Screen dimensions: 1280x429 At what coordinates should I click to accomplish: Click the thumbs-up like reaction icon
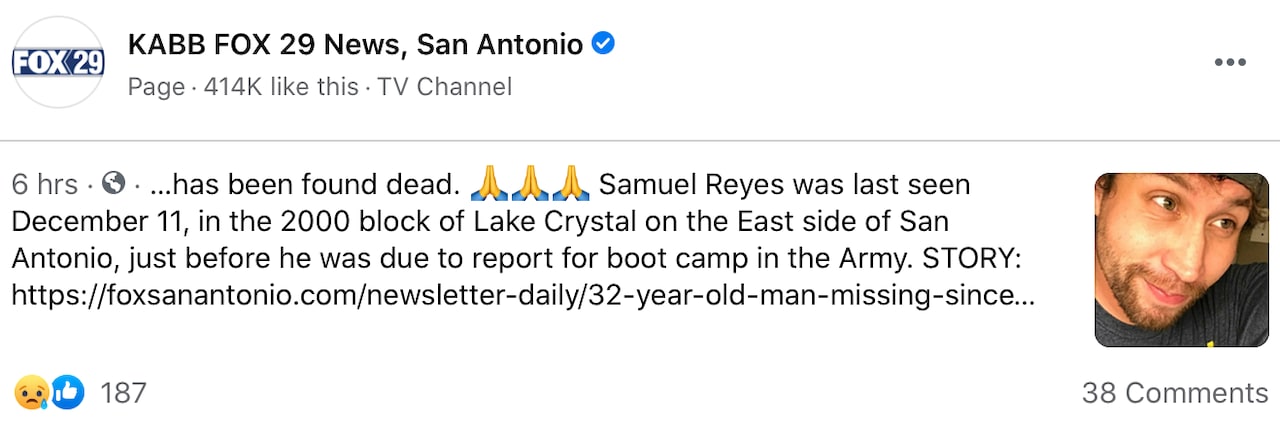coord(67,392)
